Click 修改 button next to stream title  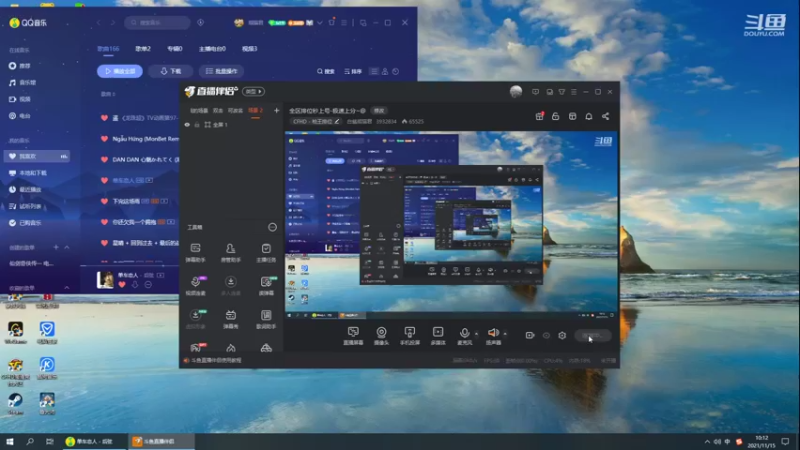pos(379,110)
